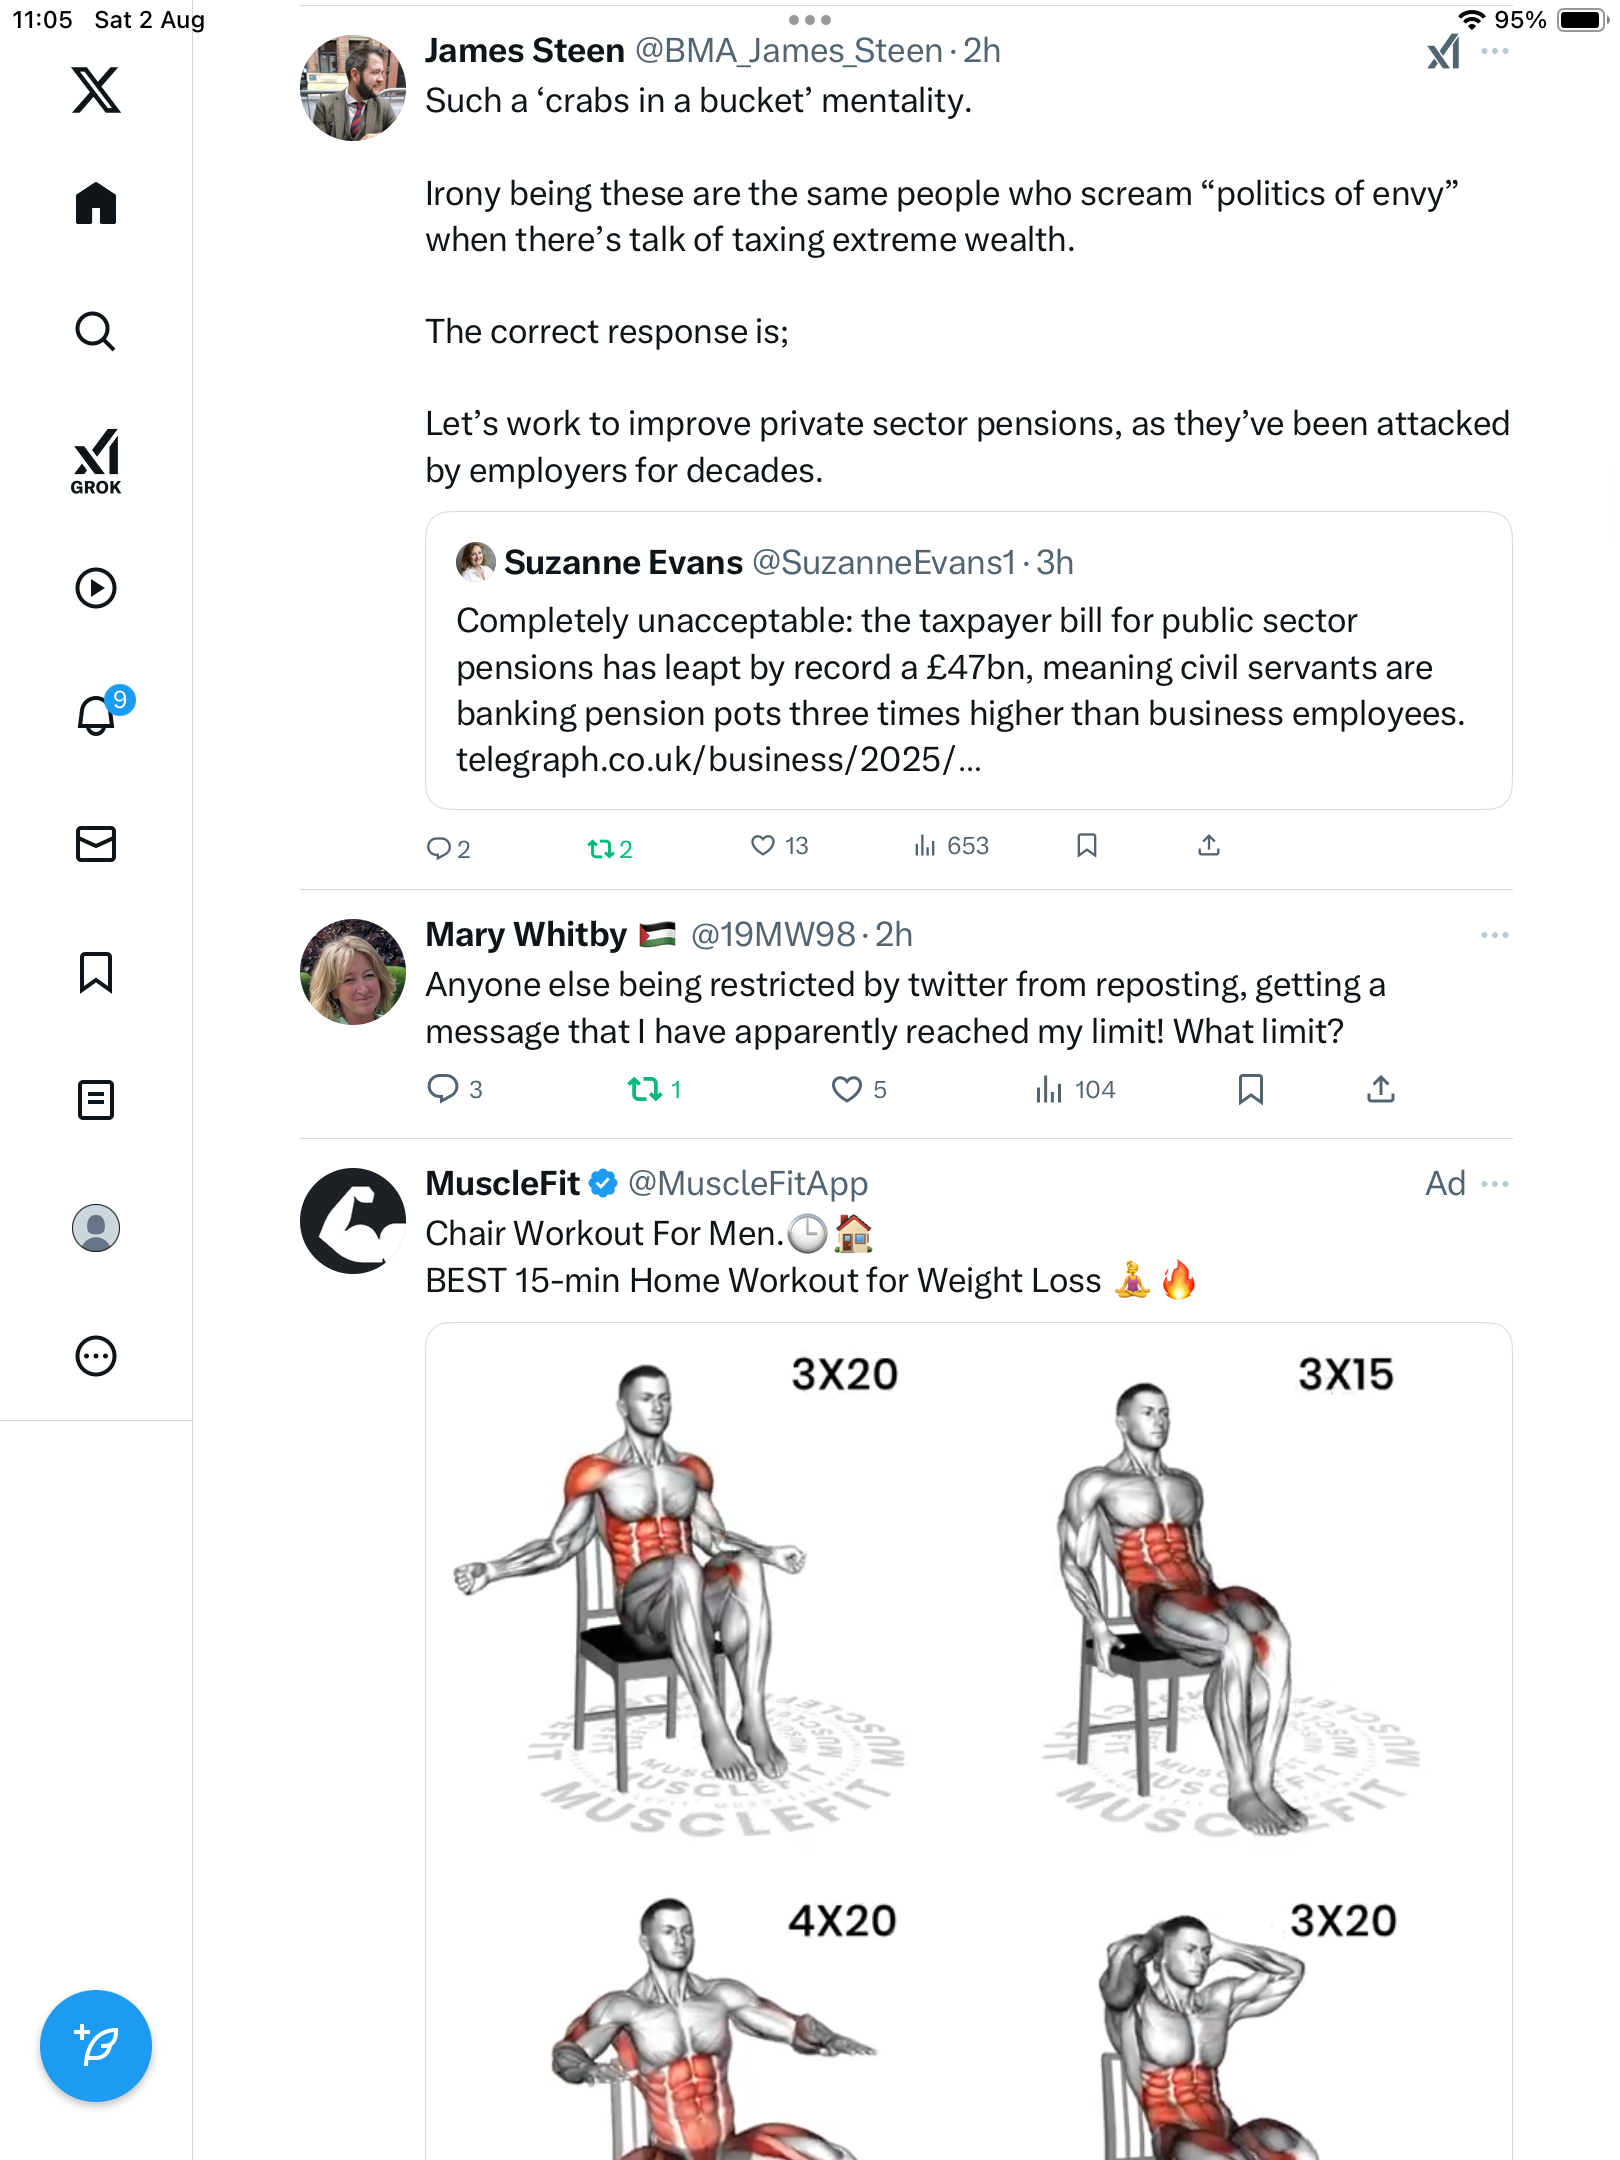Open the video play tab in sidebar
The image size is (1620, 2160).
coord(96,588)
